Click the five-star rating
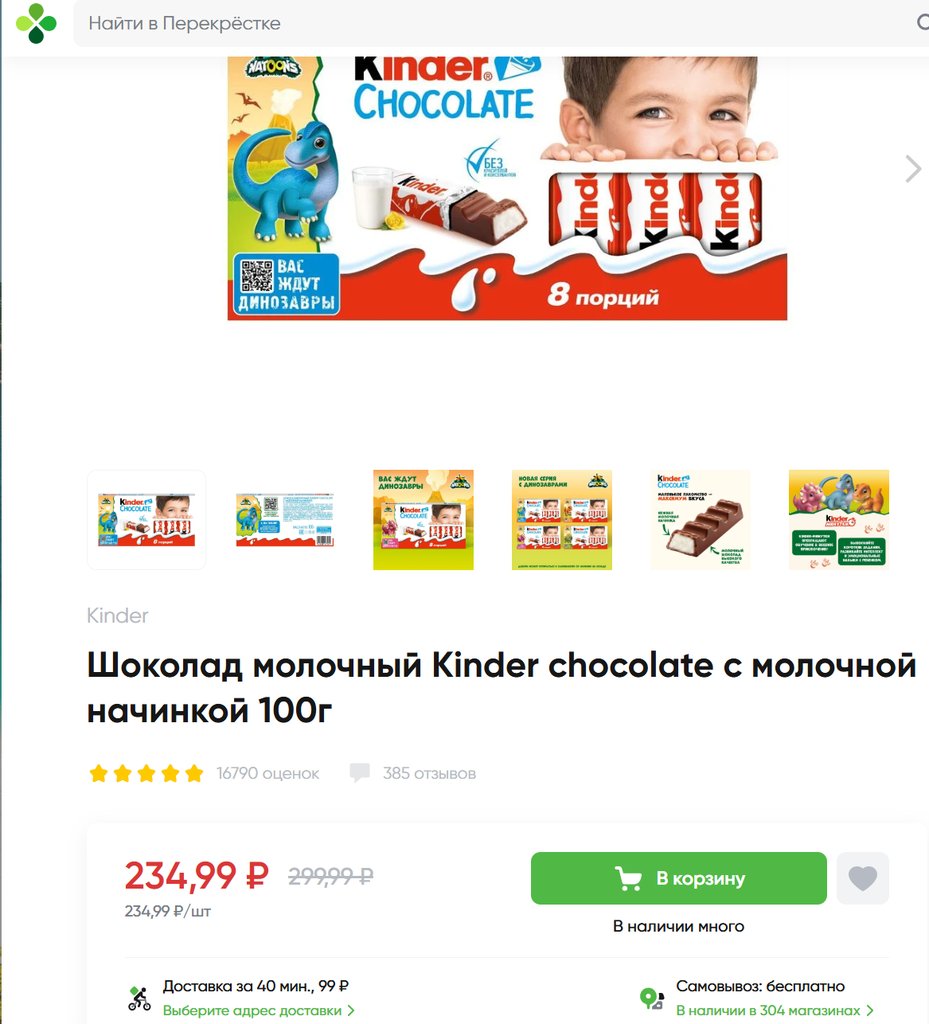This screenshot has width=929, height=1024. (x=146, y=773)
